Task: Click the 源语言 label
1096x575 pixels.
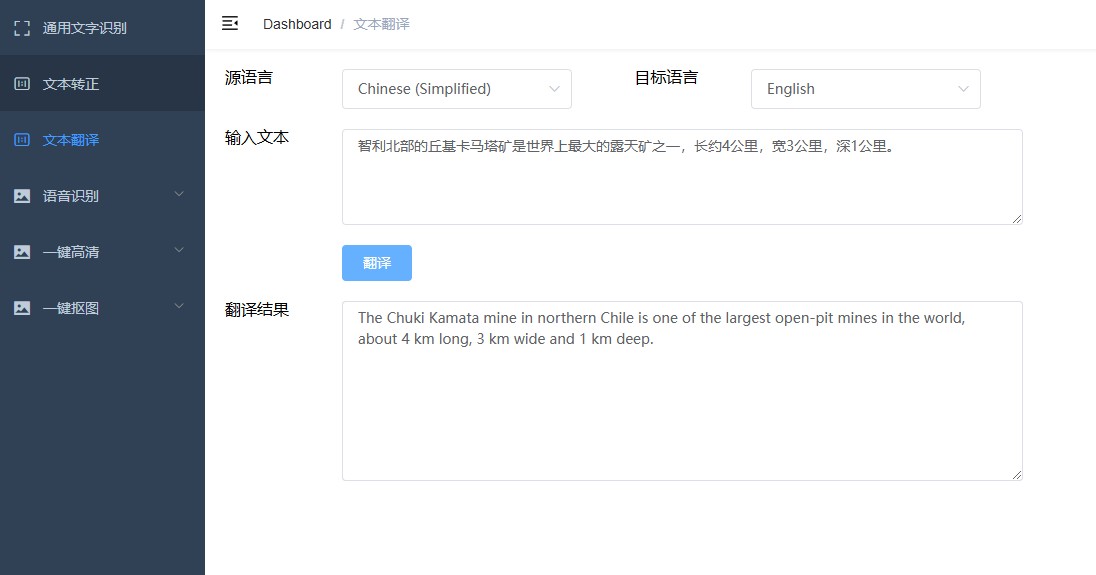Action: pyautogui.click(x=248, y=78)
